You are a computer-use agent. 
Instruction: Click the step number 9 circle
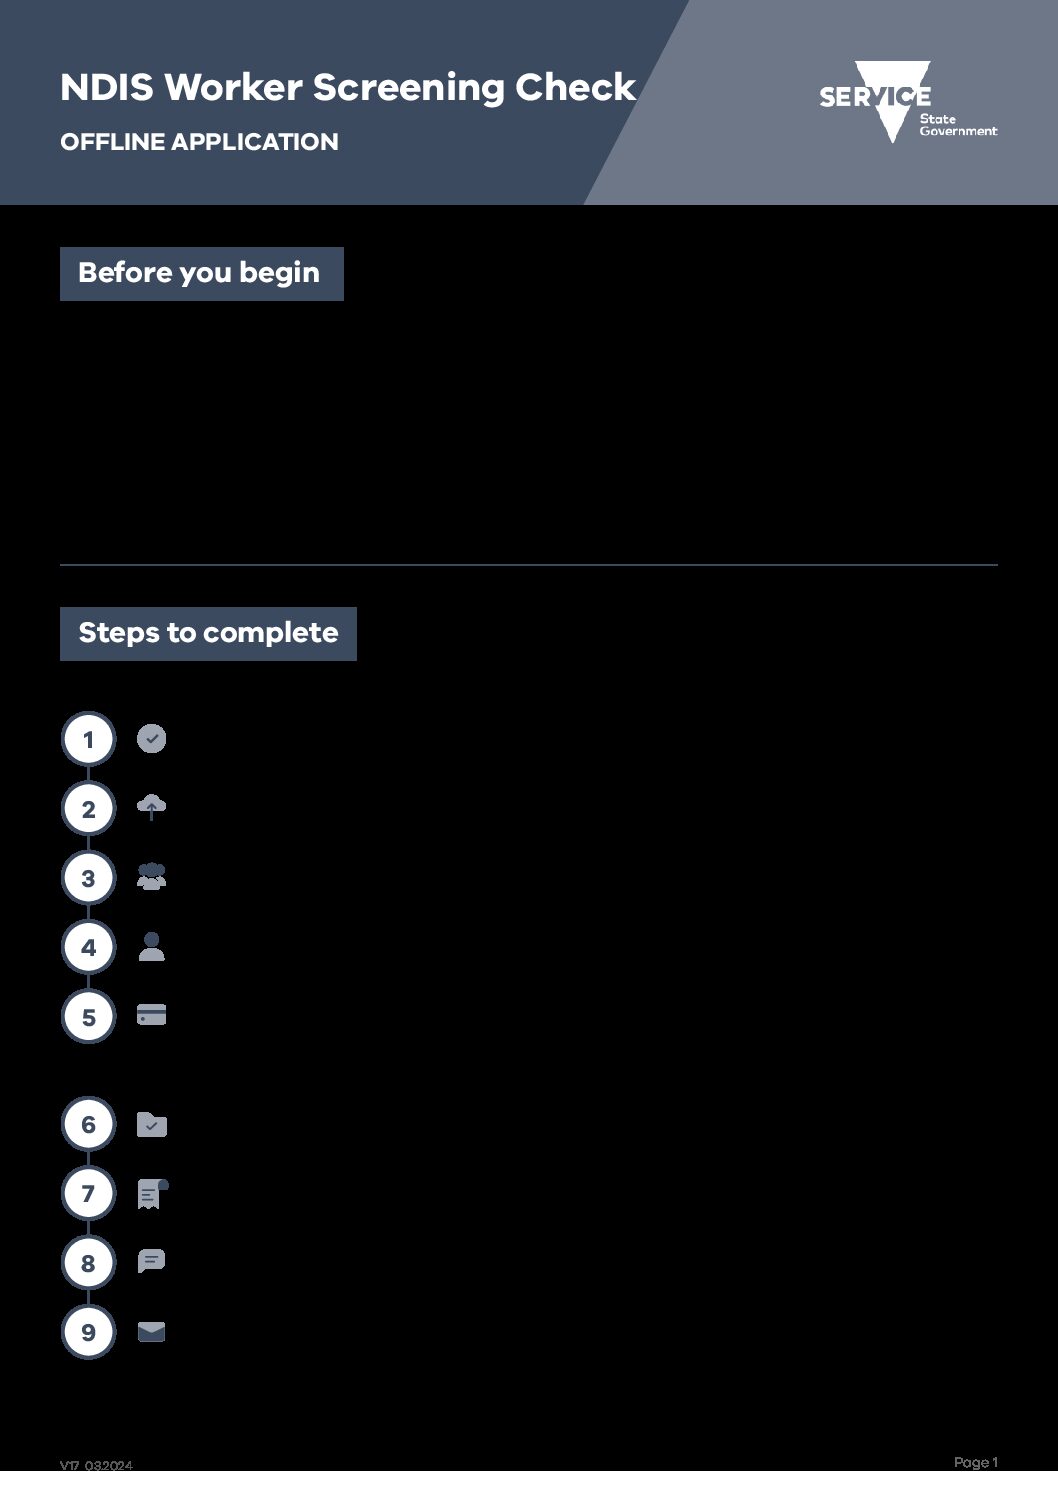(x=88, y=1332)
